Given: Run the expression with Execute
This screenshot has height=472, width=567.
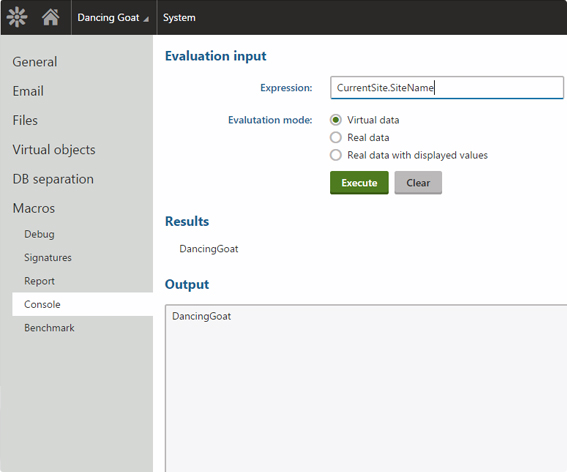Looking at the screenshot, I should (x=359, y=183).
